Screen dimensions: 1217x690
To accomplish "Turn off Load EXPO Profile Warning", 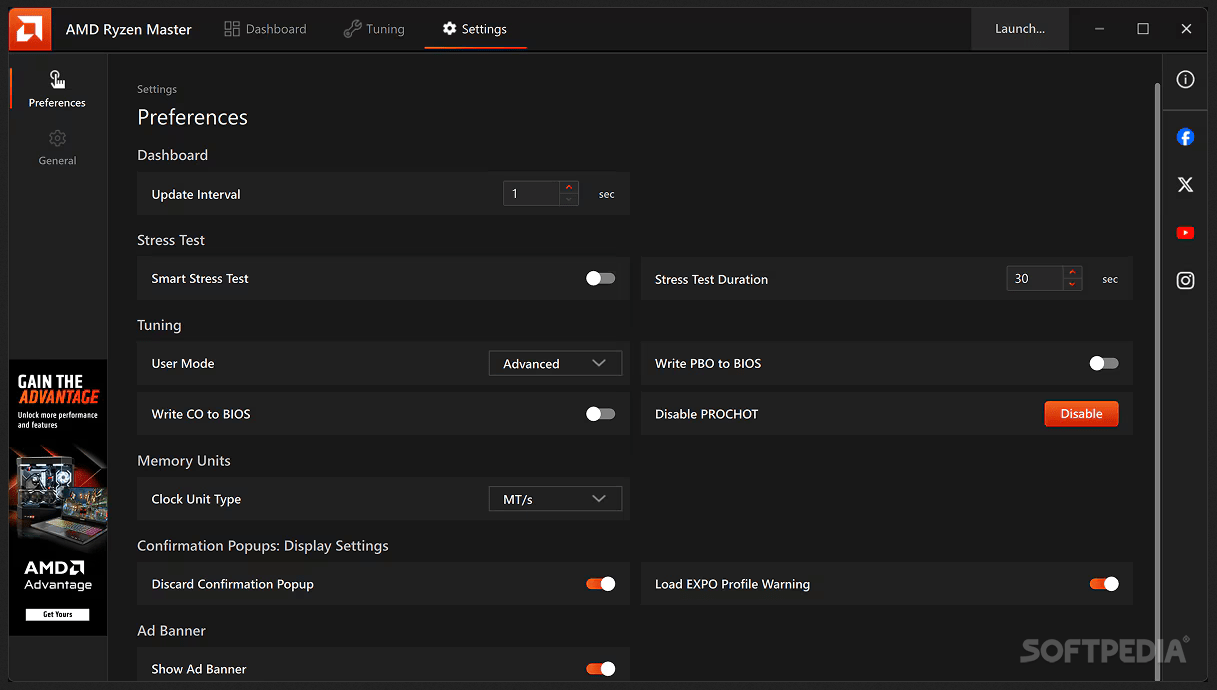I will click(x=1104, y=583).
